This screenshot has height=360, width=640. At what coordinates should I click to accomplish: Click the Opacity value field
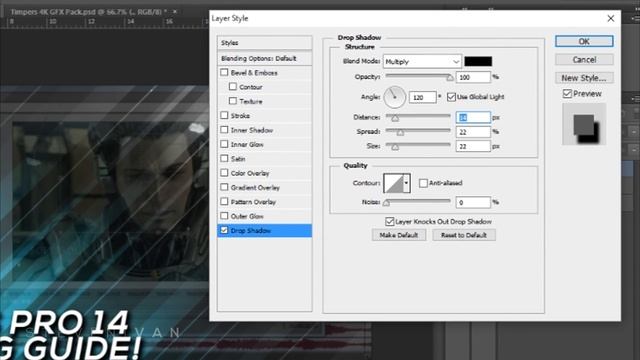[x=473, y=77]
